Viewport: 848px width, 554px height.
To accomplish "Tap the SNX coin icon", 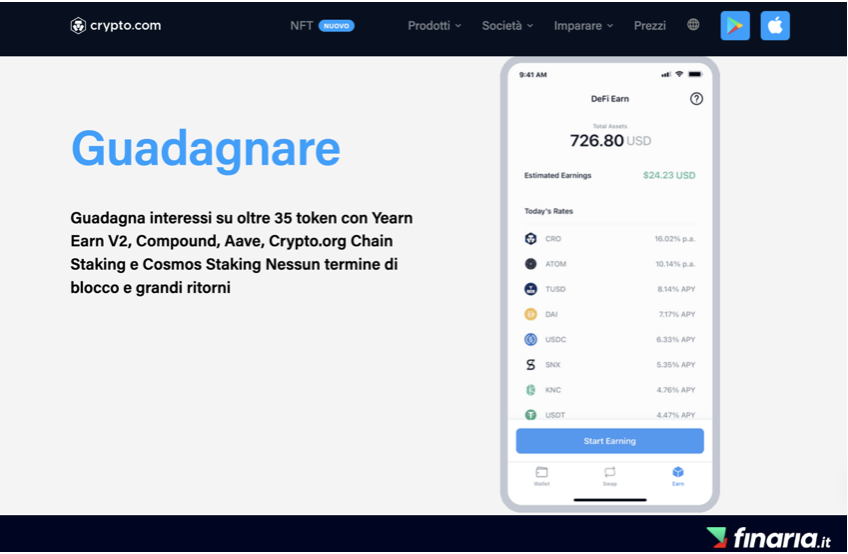I will coord(531,365).
